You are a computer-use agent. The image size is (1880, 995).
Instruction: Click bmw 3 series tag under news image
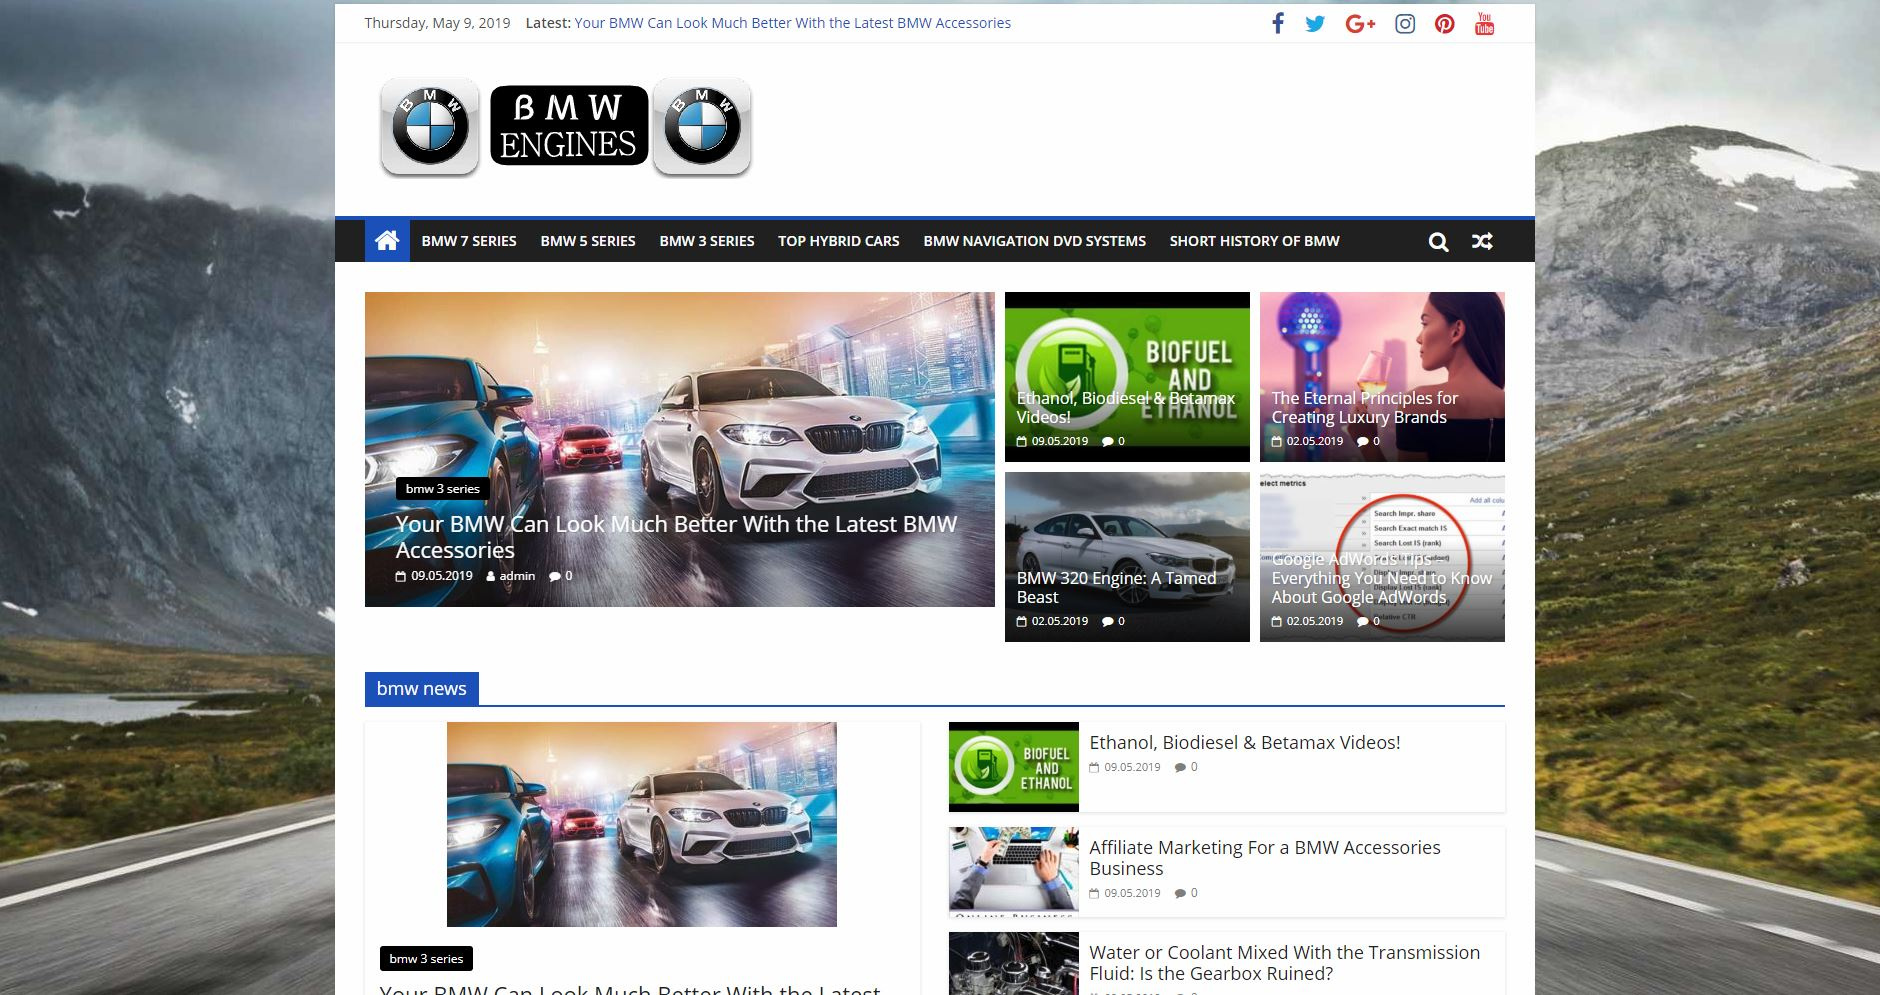[x=426, y=958]
